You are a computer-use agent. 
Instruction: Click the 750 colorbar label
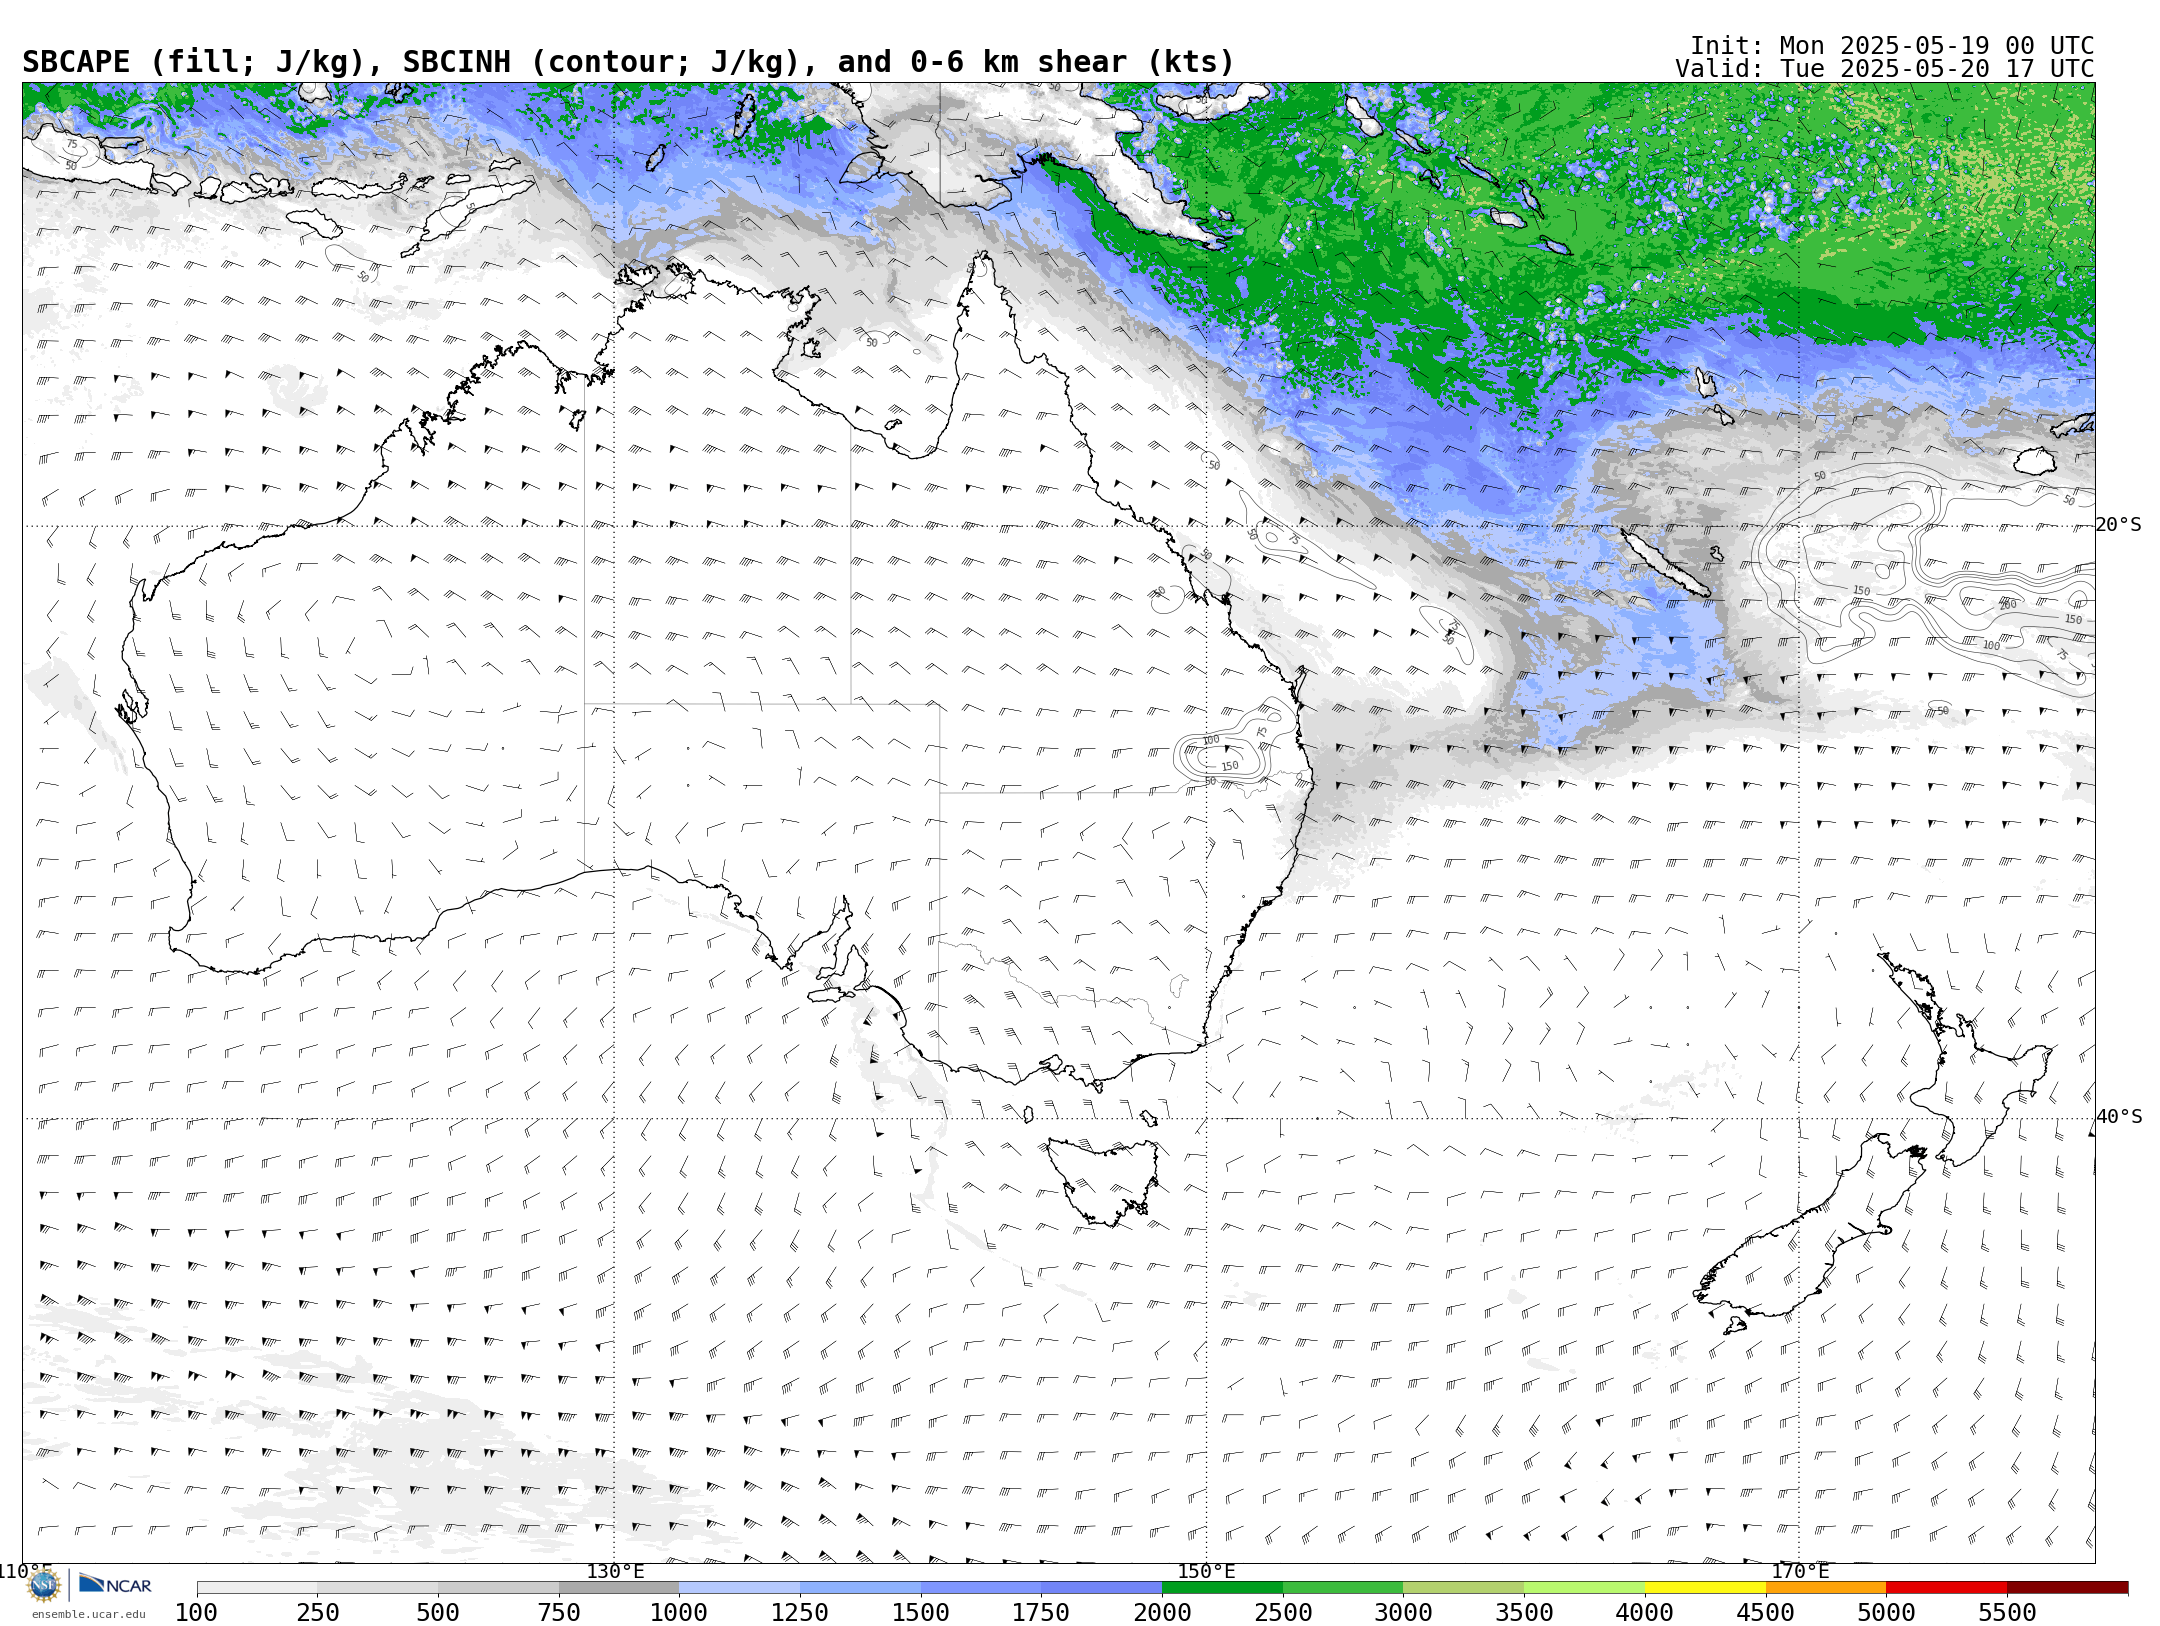tap(559, 1612)
